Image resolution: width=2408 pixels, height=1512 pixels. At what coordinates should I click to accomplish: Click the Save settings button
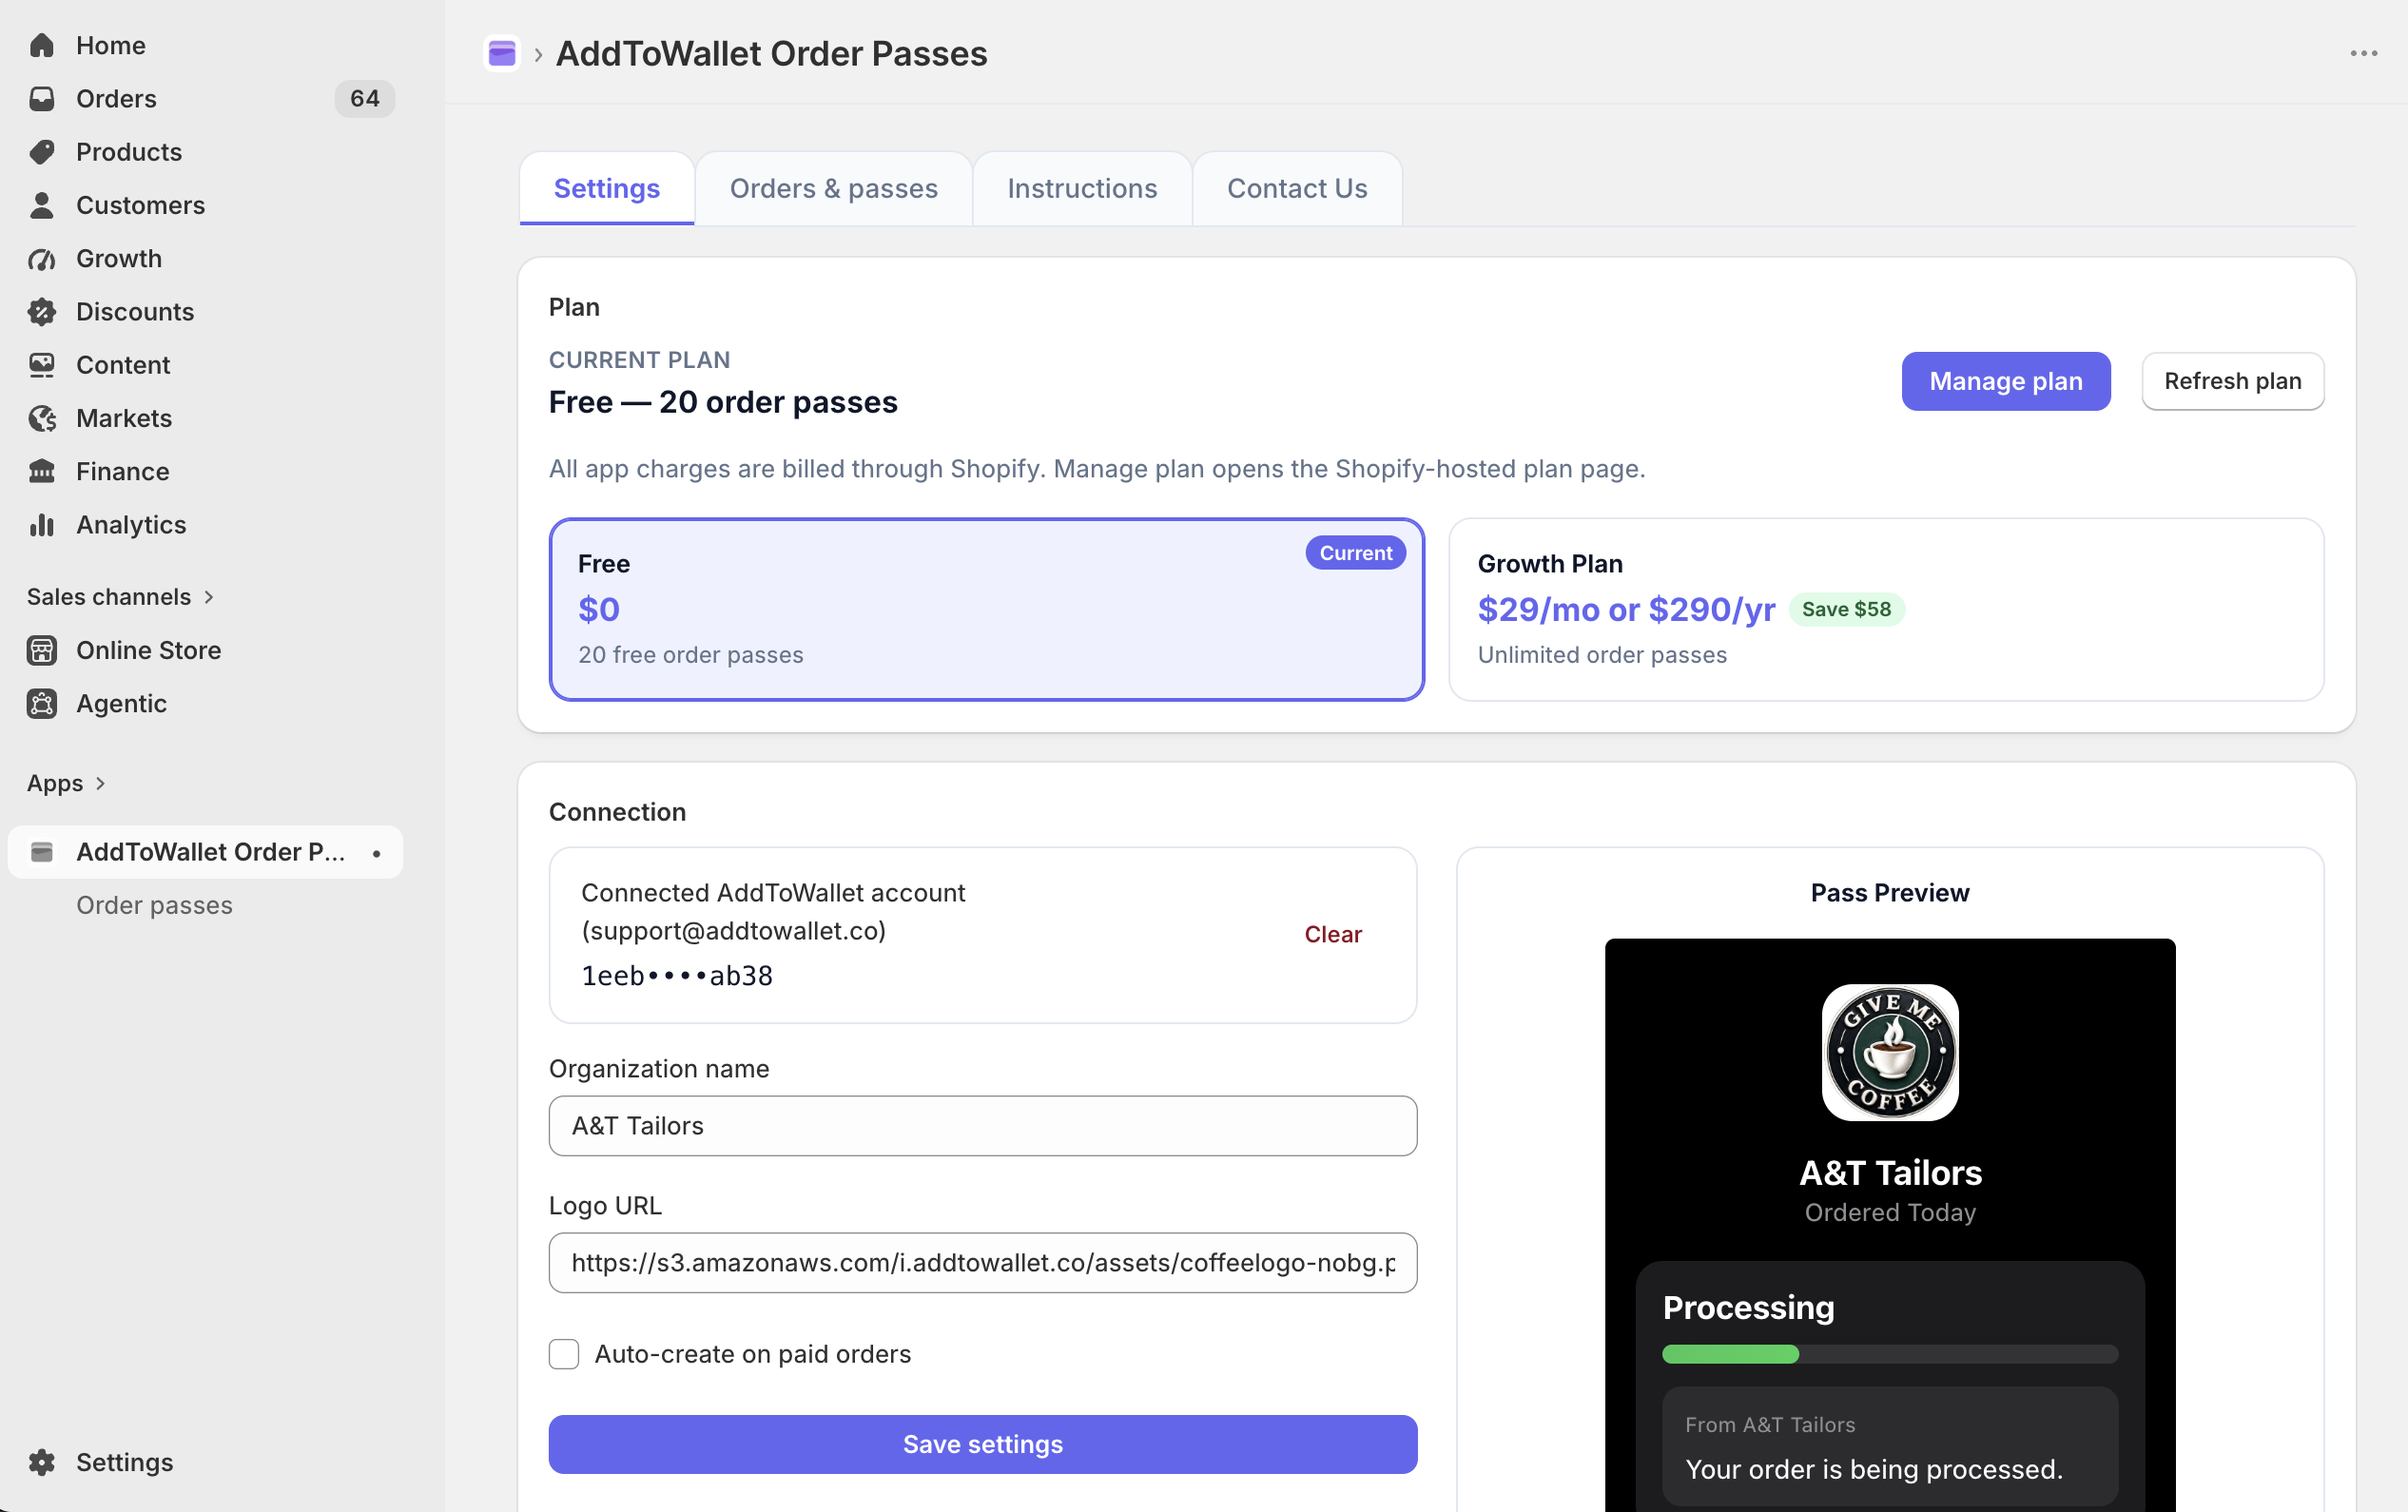[982, 1444]
